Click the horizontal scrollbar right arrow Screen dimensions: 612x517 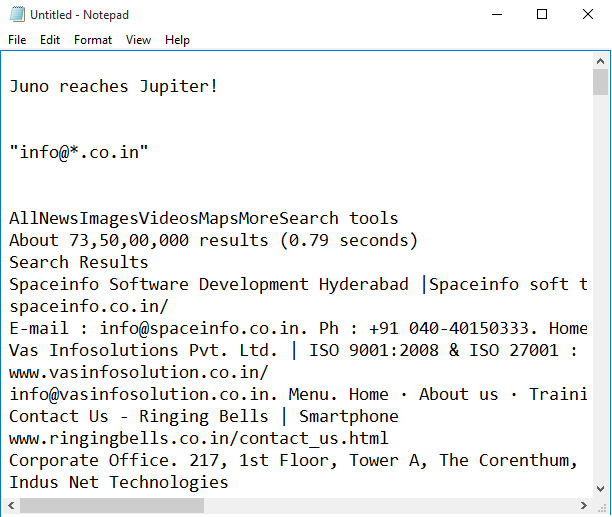(584, 506)
